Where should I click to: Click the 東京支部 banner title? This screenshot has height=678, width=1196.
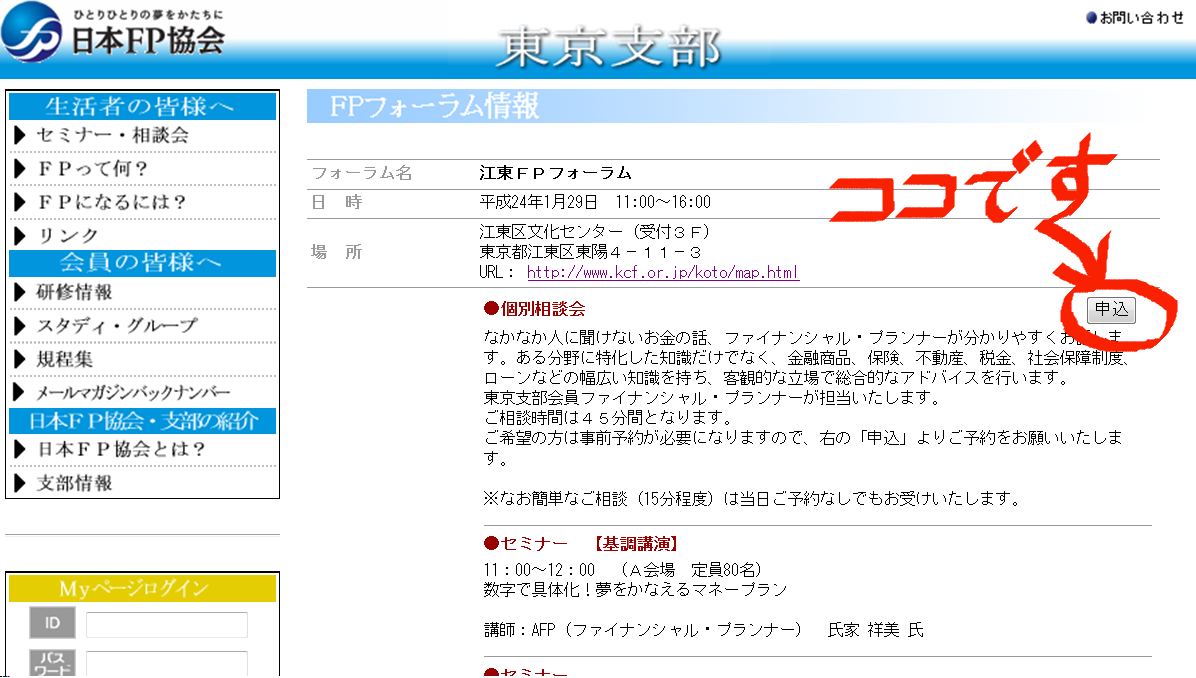(x=609, y=47)
